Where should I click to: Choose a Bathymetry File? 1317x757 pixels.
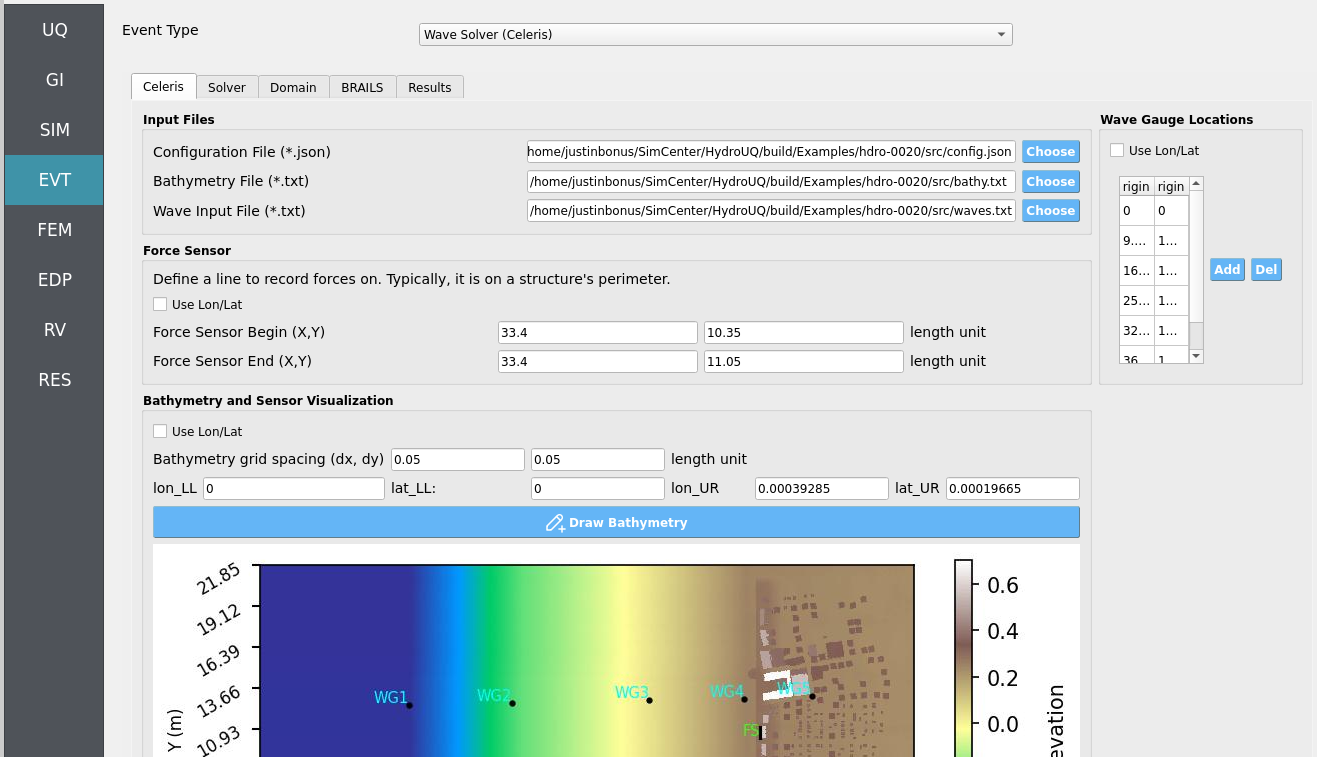(1050, 181)
